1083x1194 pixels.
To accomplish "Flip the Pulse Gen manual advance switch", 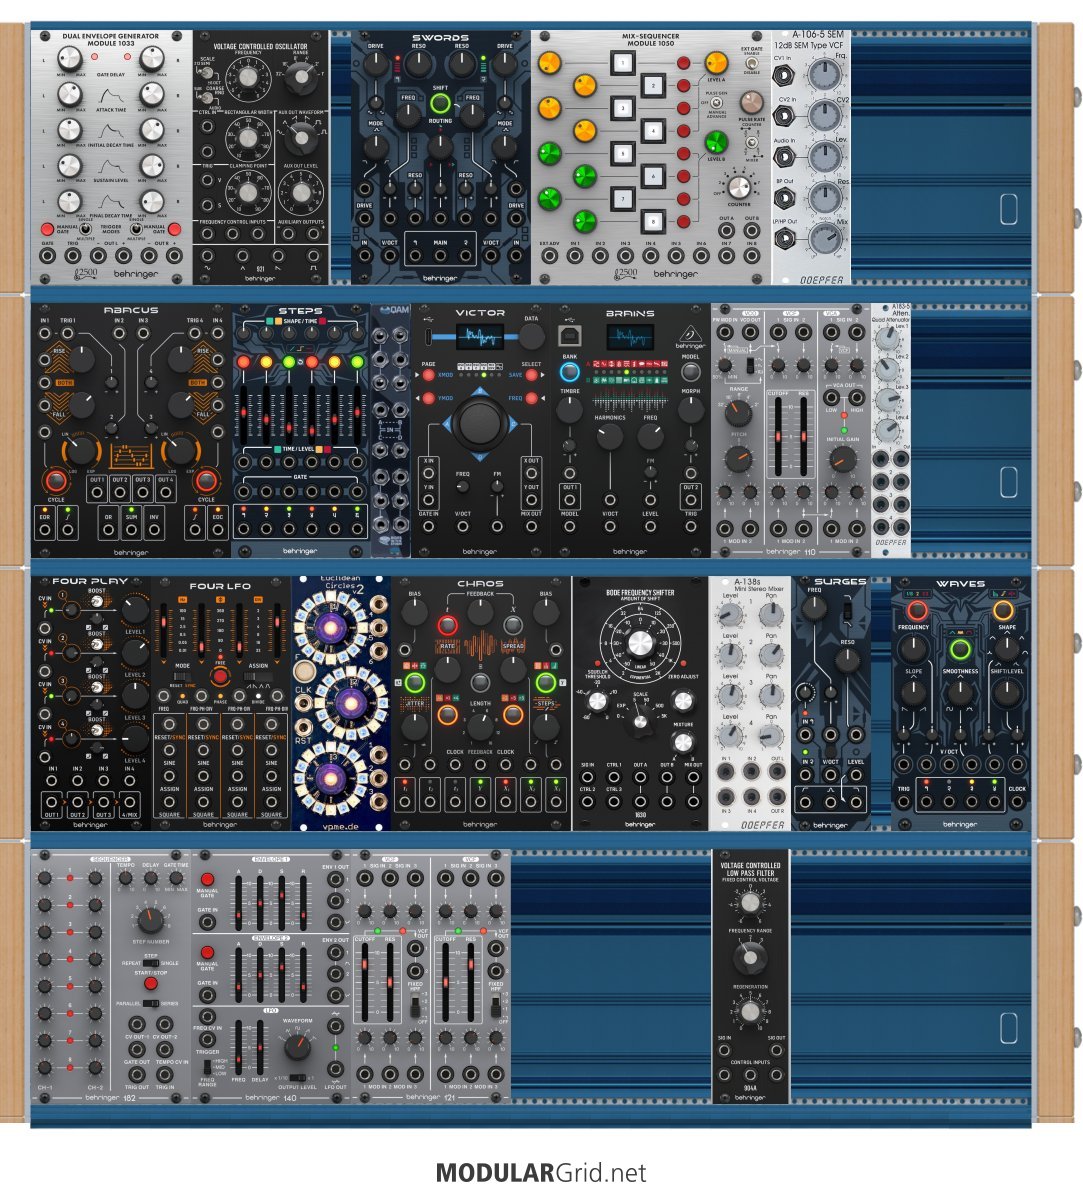I will [717, 103].
